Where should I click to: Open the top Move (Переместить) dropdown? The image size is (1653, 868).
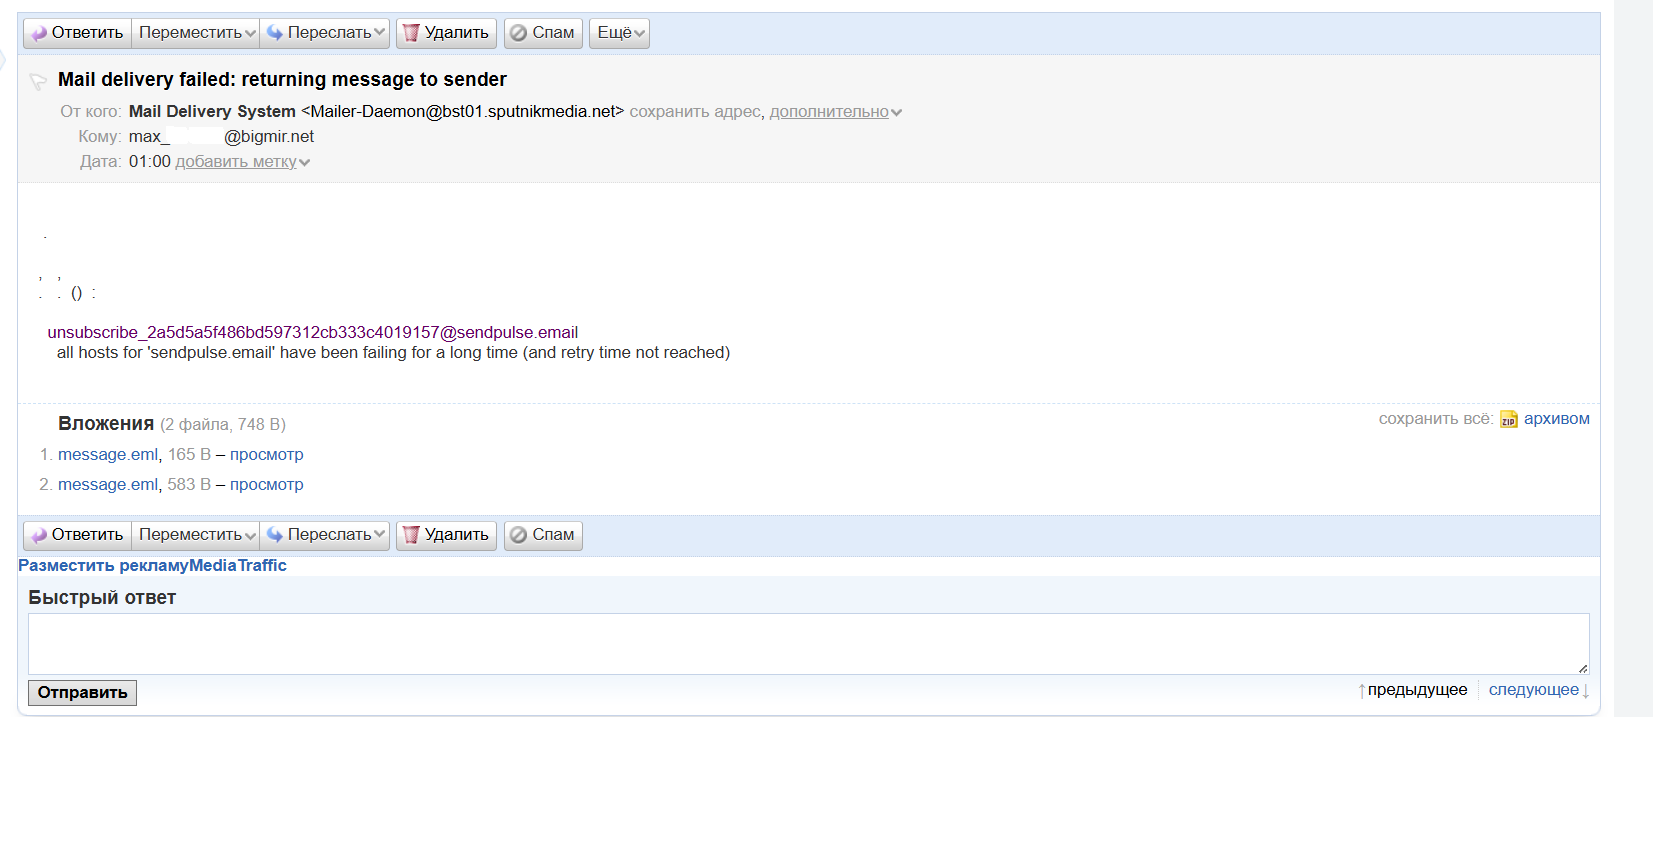pyautogui.click(x=196, y=33)
